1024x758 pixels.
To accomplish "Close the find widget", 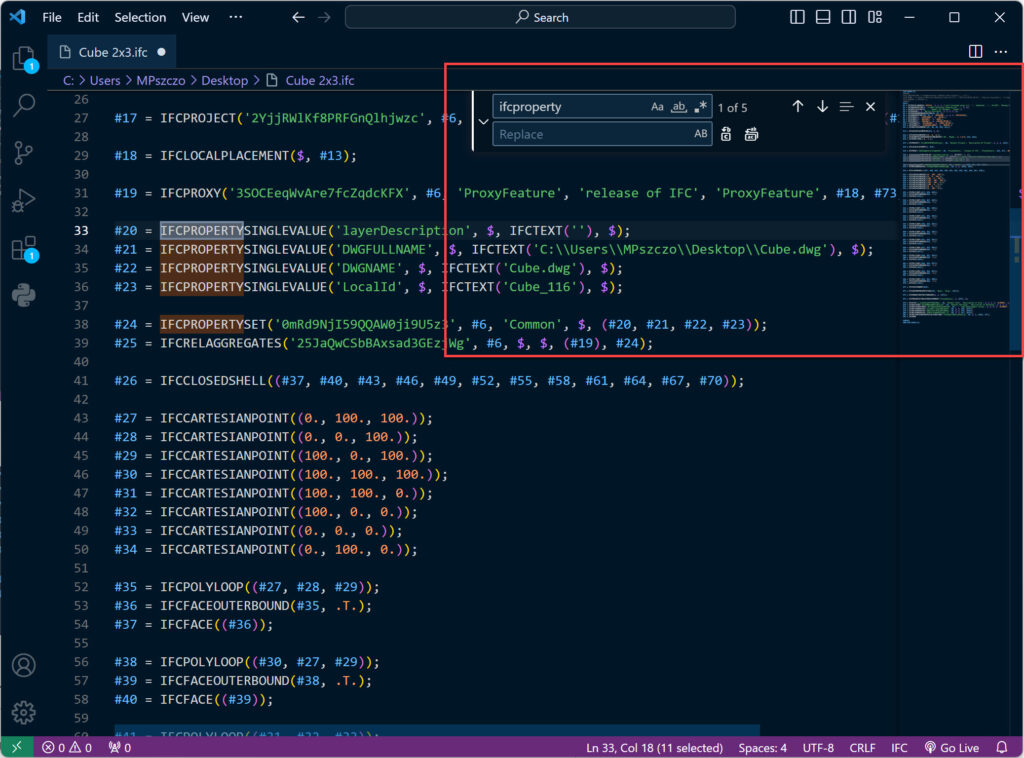I will tap(871, 106).
